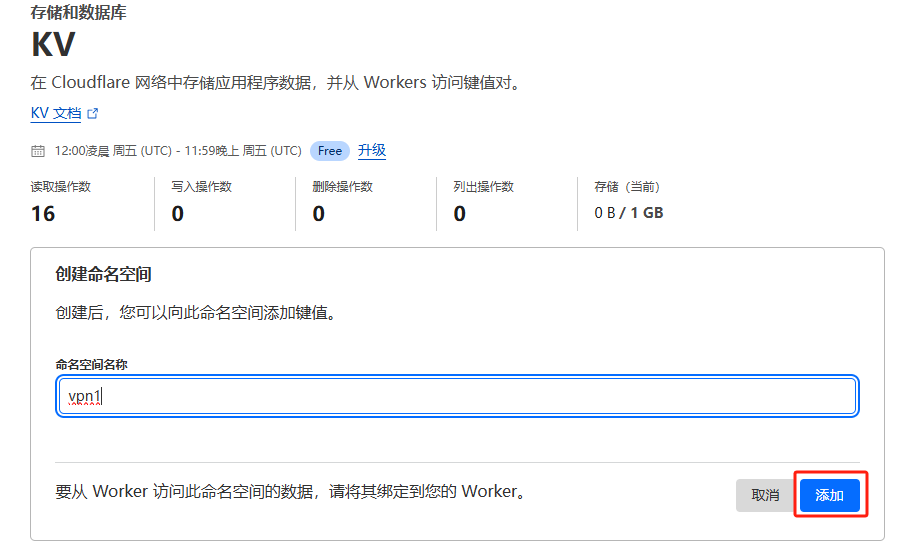Select the Cloudflare network description sentence
Viewport: 907px width, 548px height.
[276, 83]
